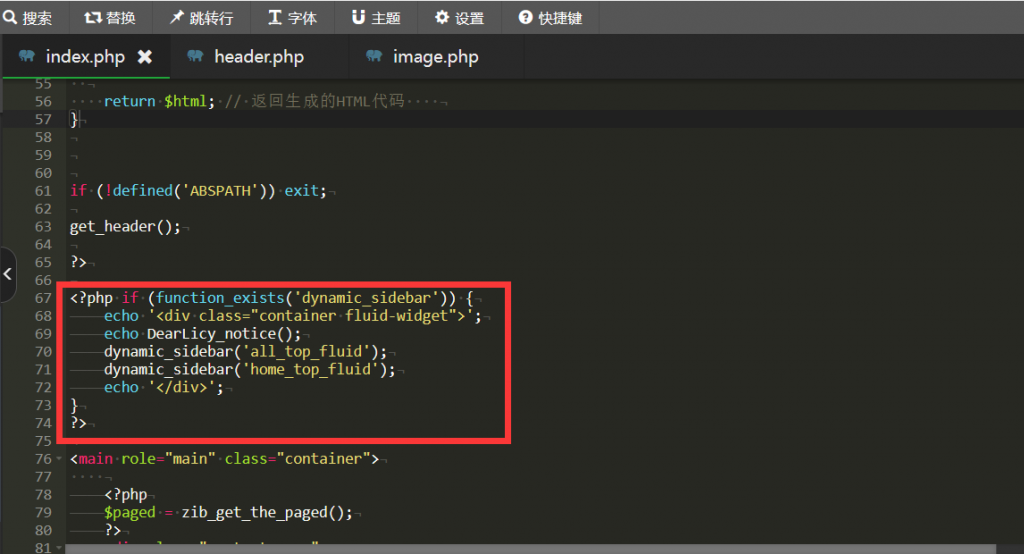This screenshot has width=1024, height=554.
Task: Close the index.php tab
Action: [144, 57]
